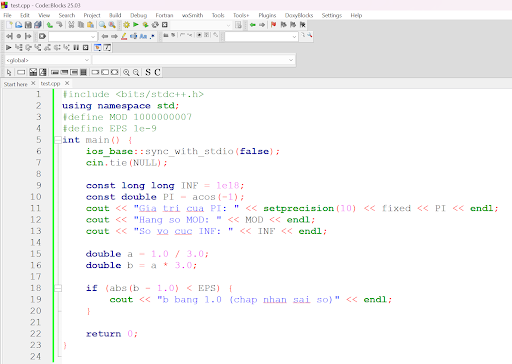512x364 pixels.
Task: Save the current file with Save icon
Action: [28, 25]
